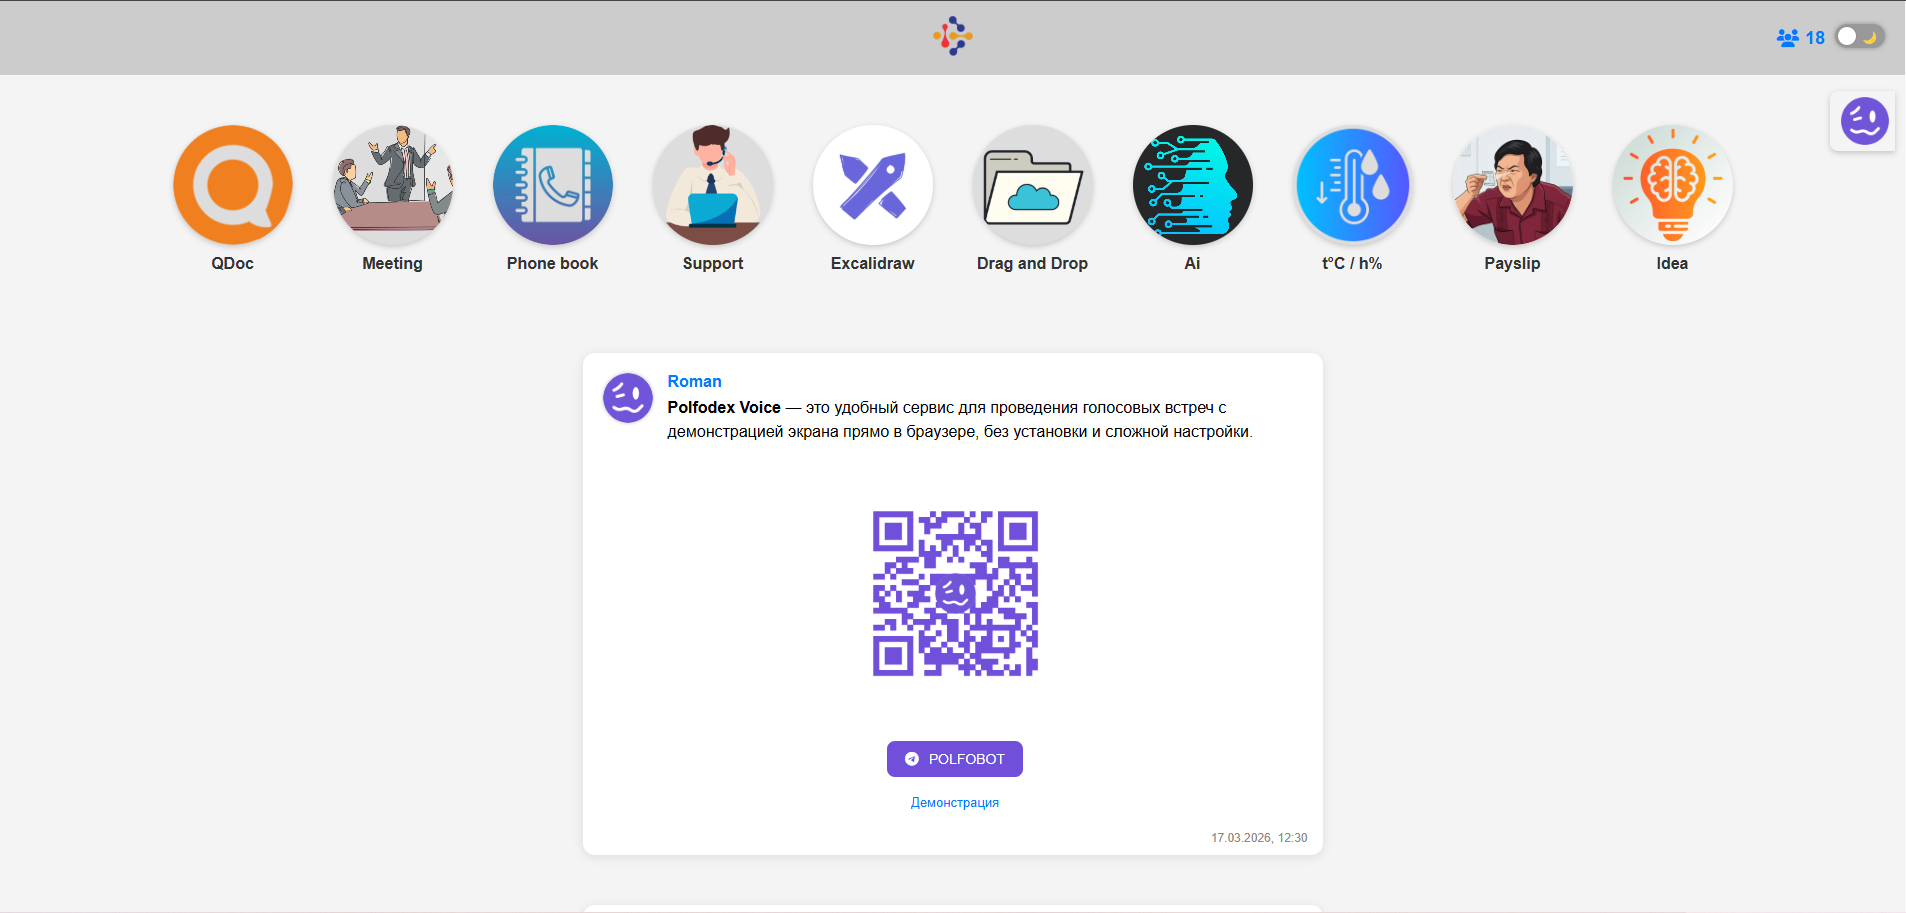Viewport: 1906px width, 913px height.
Task: Click the online users icon showing 18
Action: coord(1788,38)
